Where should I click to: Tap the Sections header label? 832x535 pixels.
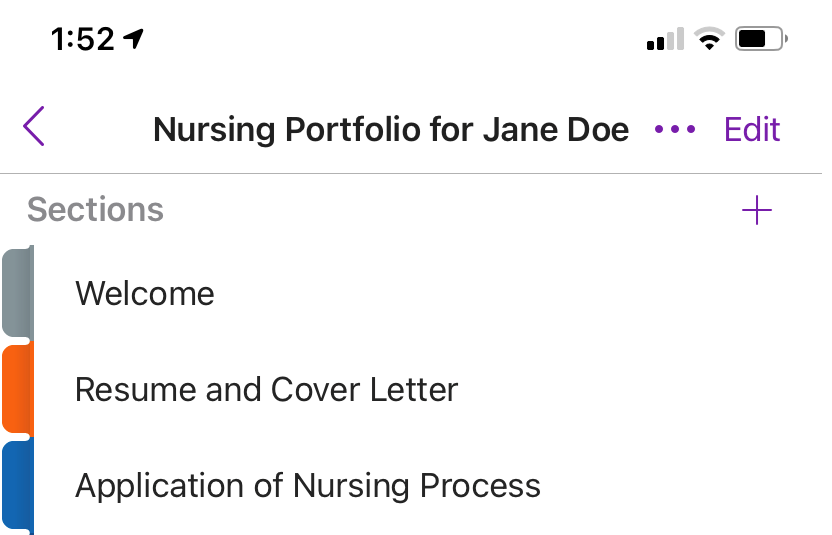click(x=96, y=209)
